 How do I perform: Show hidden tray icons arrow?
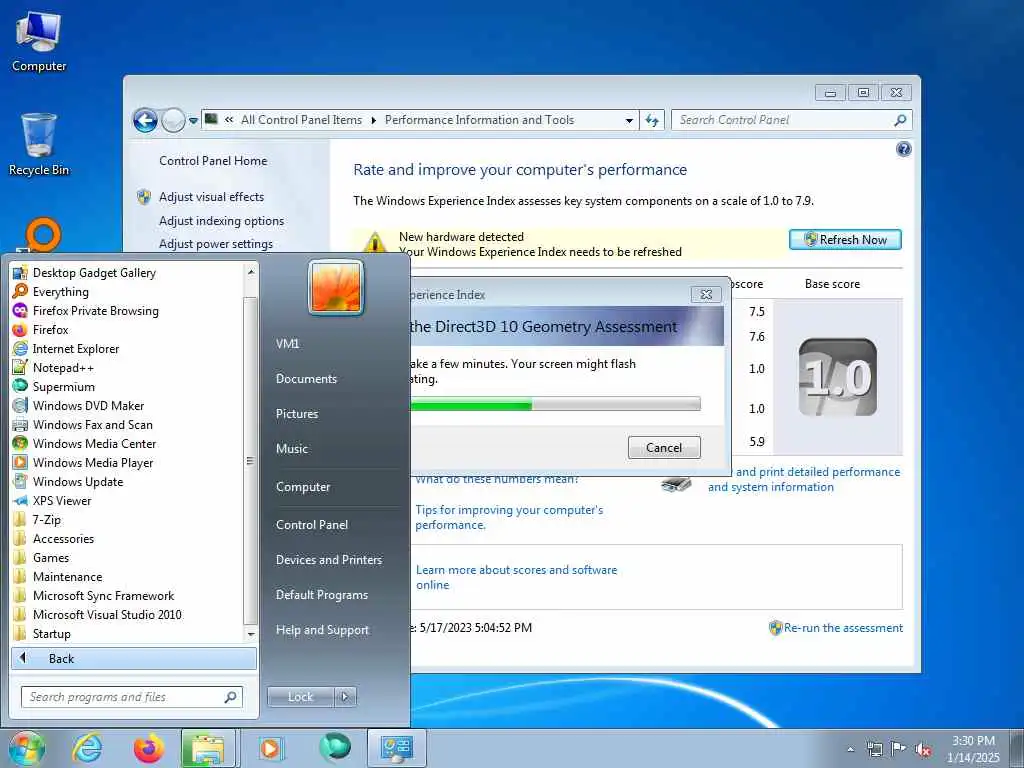[x=850, y=749]
